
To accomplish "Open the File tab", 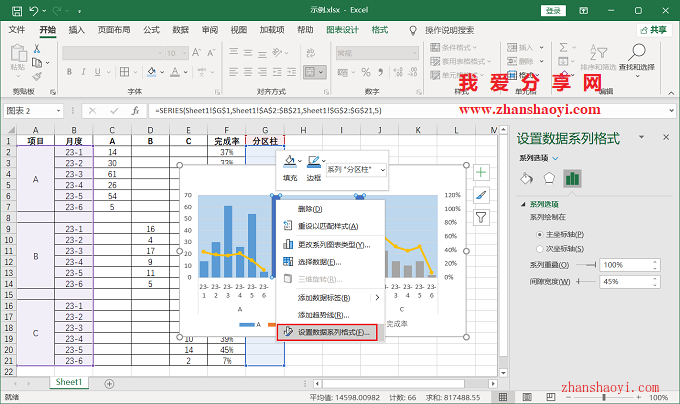I will tap(17, 30).
